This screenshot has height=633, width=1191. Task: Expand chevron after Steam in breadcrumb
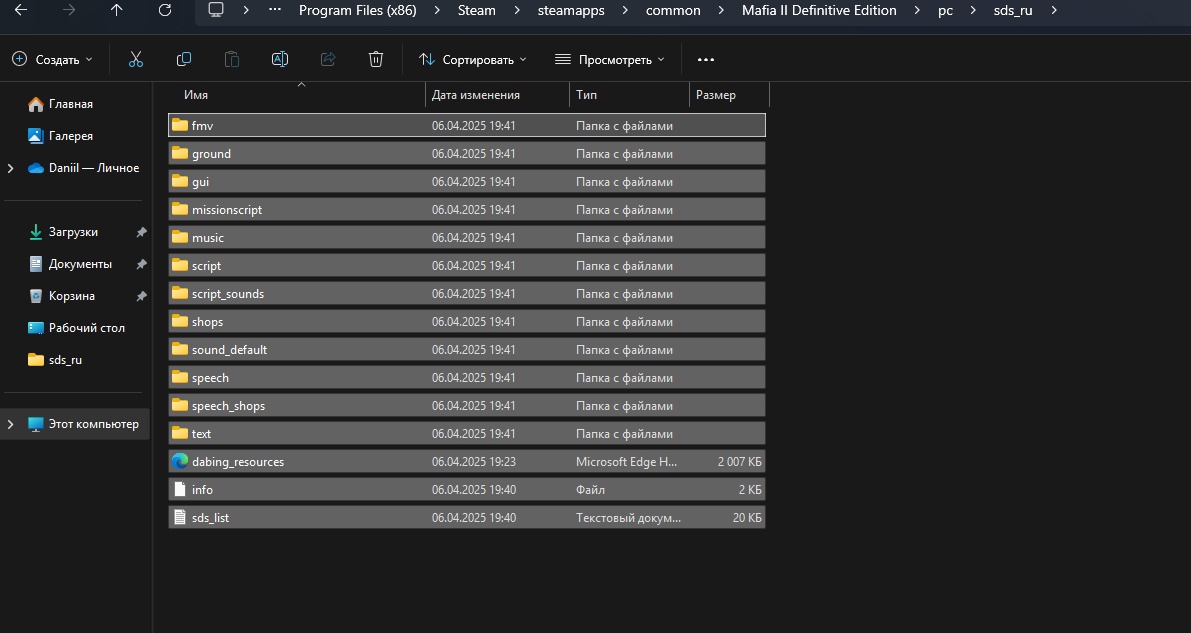click(517, 10)
